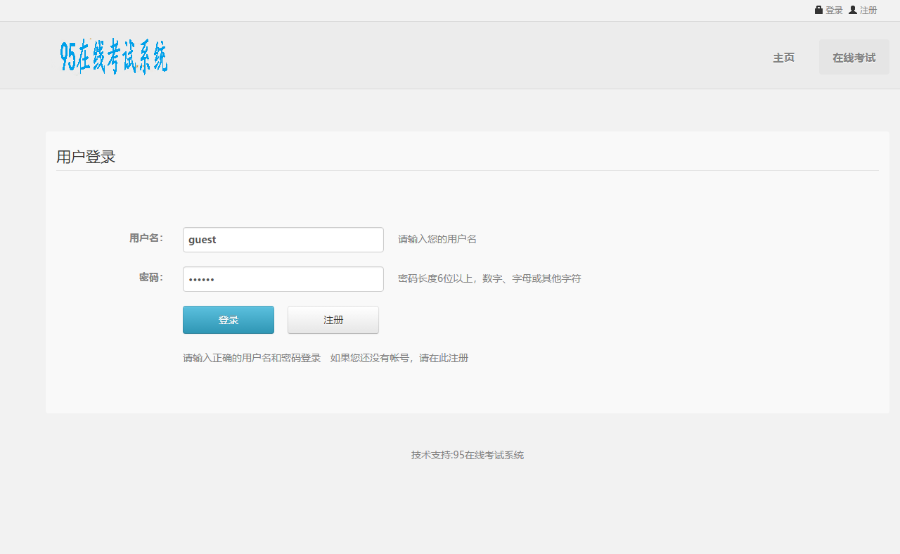This screenshot has height=554, width=900.
Task: Click the 用户登录 heading text
Action: click(x=86, y=157)
